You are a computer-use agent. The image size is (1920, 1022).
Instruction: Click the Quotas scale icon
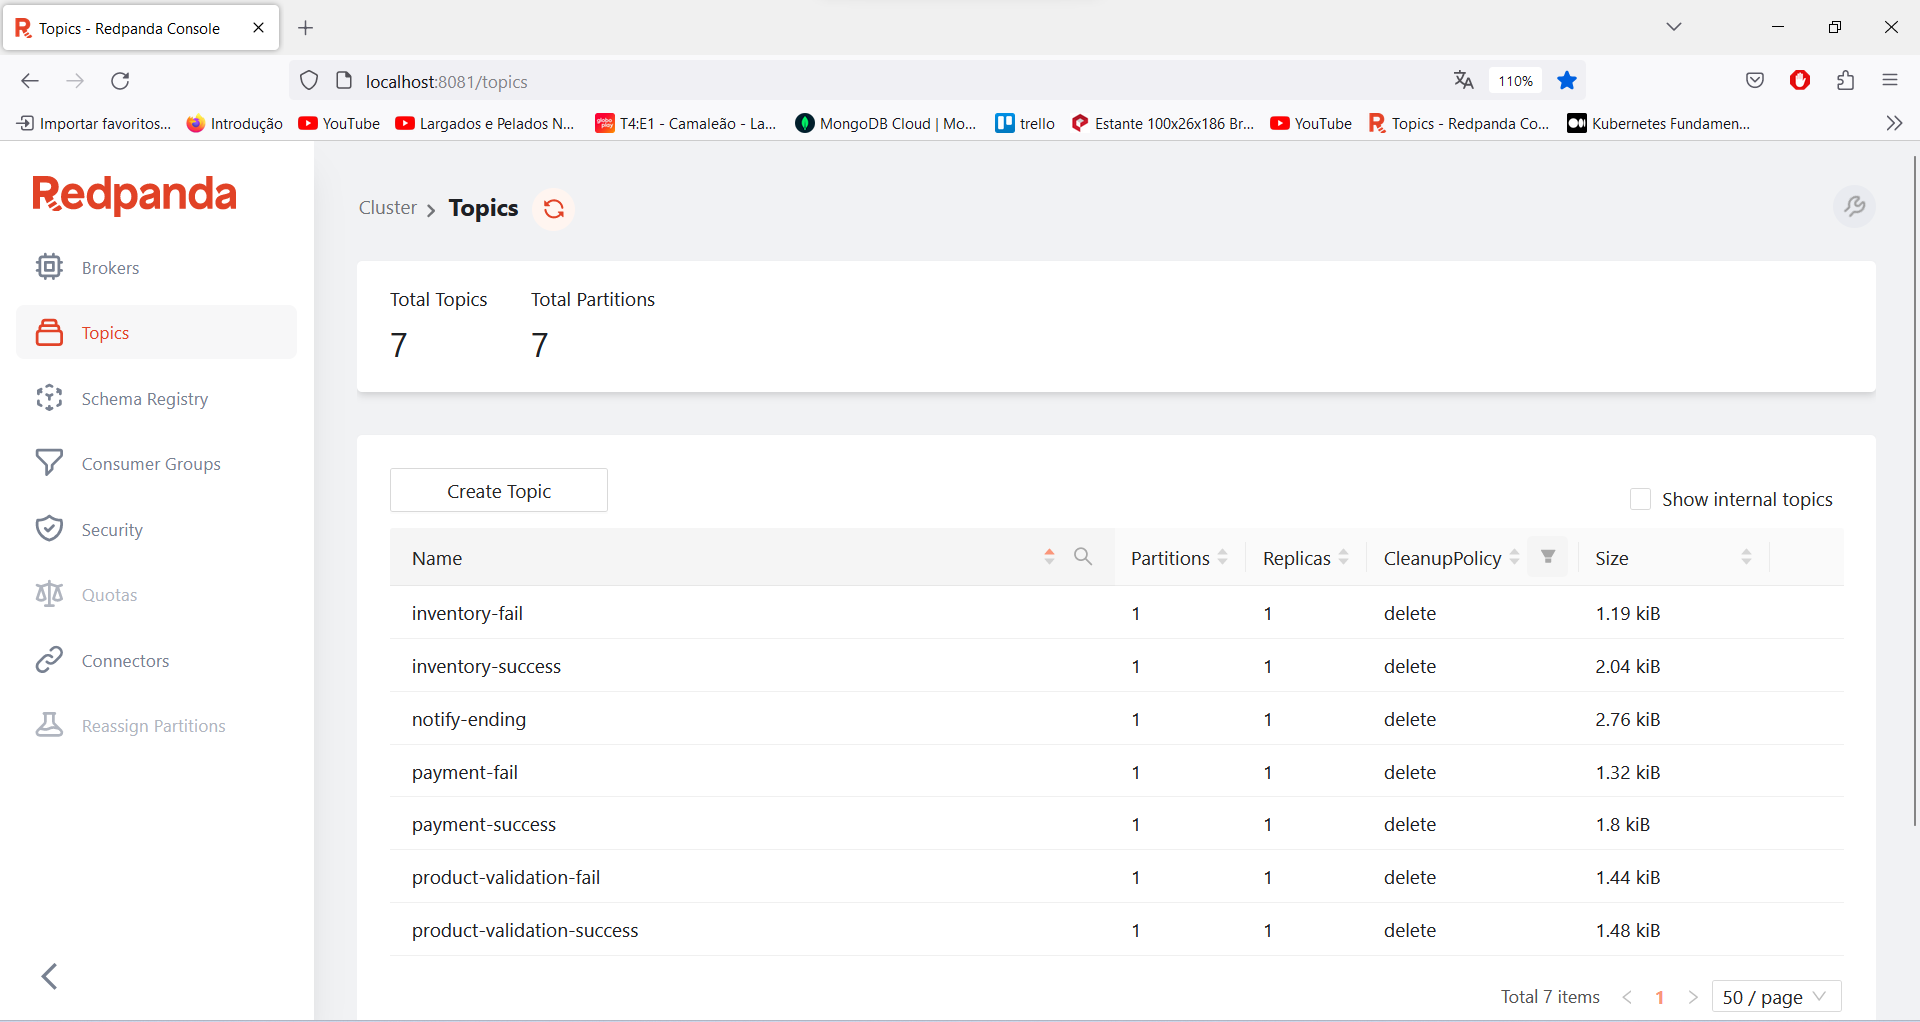coord(49,594)
